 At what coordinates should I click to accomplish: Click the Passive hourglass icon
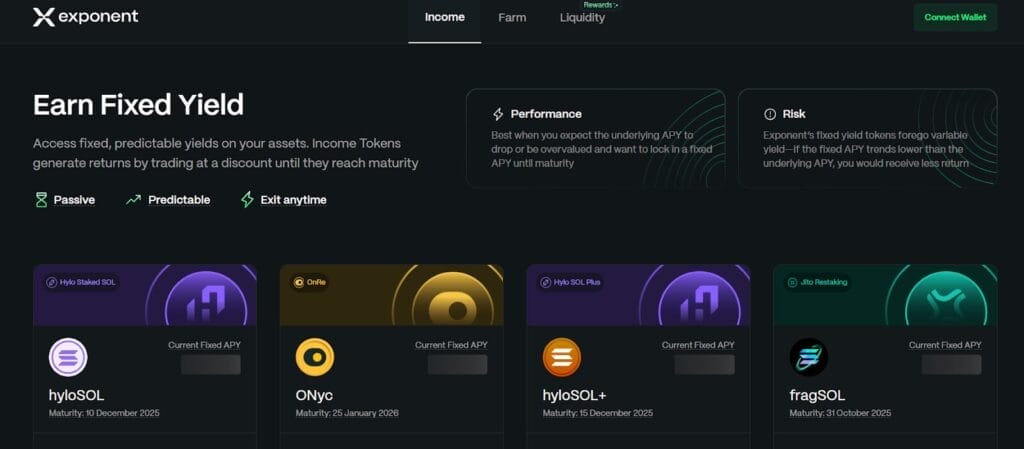[x=41, y=200]
